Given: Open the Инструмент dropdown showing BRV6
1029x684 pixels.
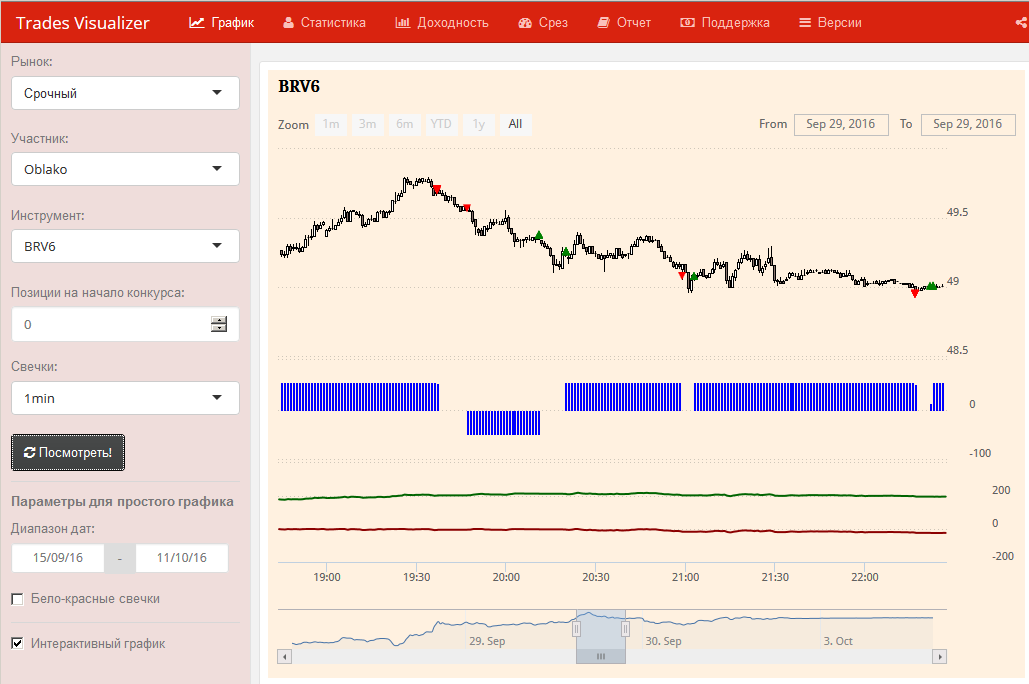Looking at the screenshot, I should point(125,246).
